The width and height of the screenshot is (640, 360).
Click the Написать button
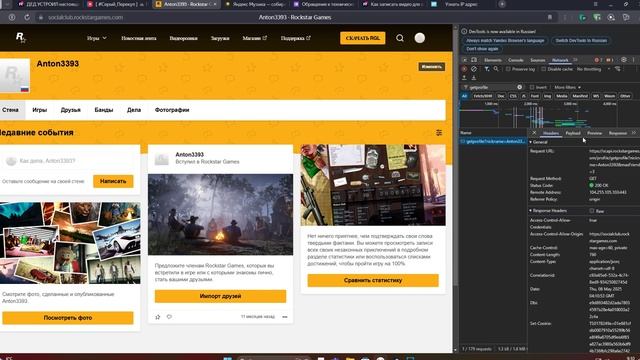pyautogui.click(x=113, y=181)
